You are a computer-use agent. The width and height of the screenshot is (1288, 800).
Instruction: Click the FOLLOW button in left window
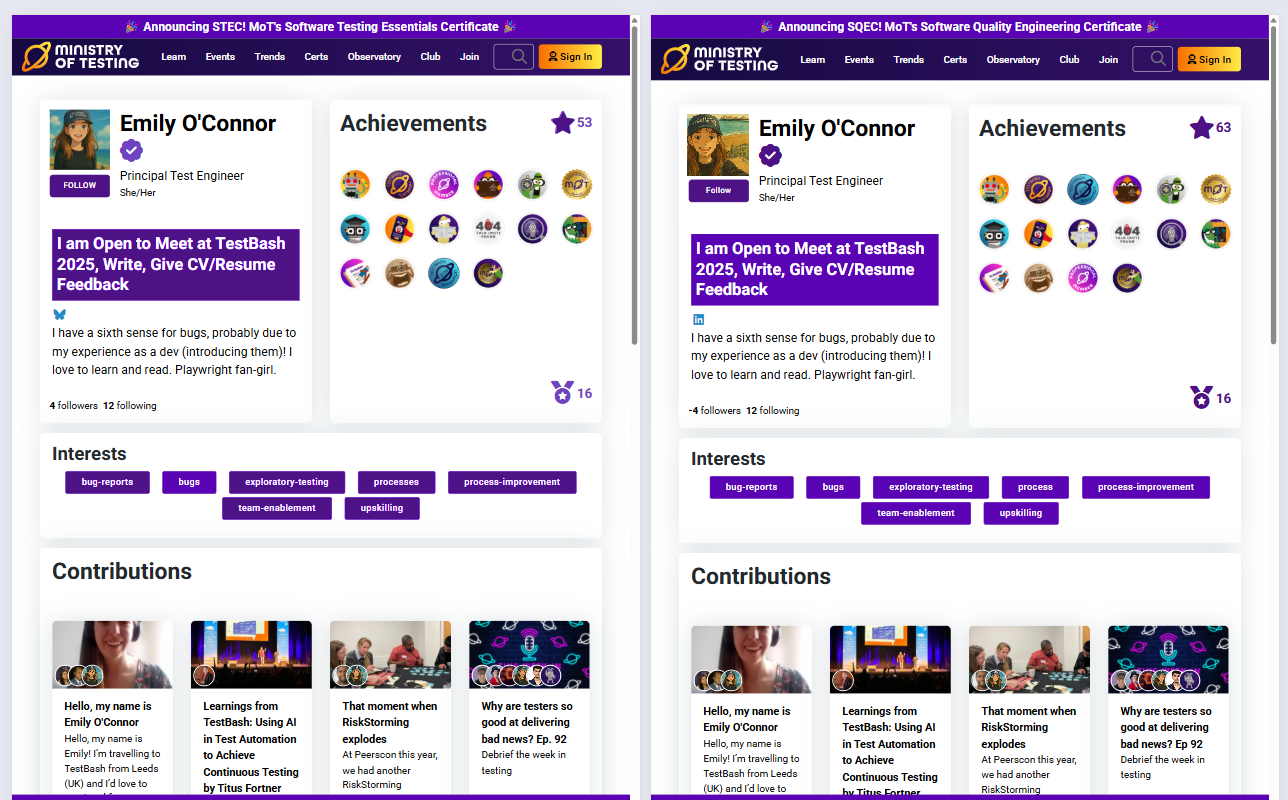[80, 186]
